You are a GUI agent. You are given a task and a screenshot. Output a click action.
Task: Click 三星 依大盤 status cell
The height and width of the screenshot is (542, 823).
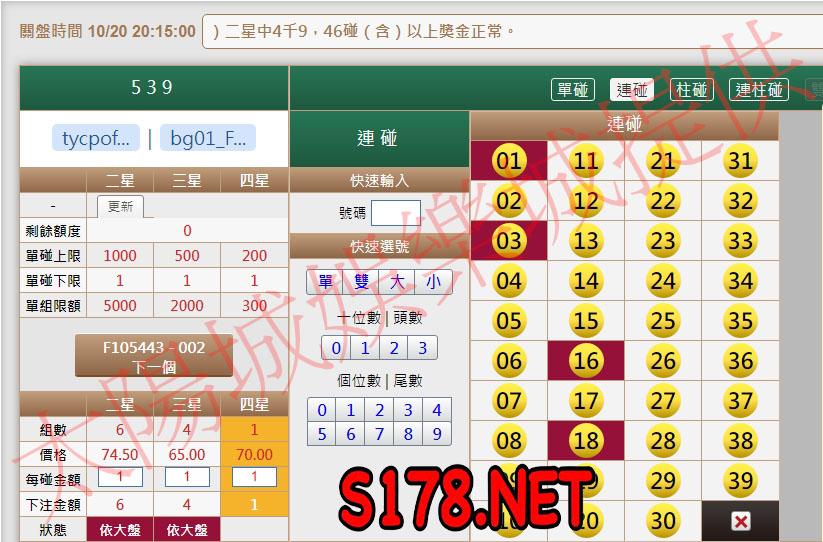[x=187, y=529]
